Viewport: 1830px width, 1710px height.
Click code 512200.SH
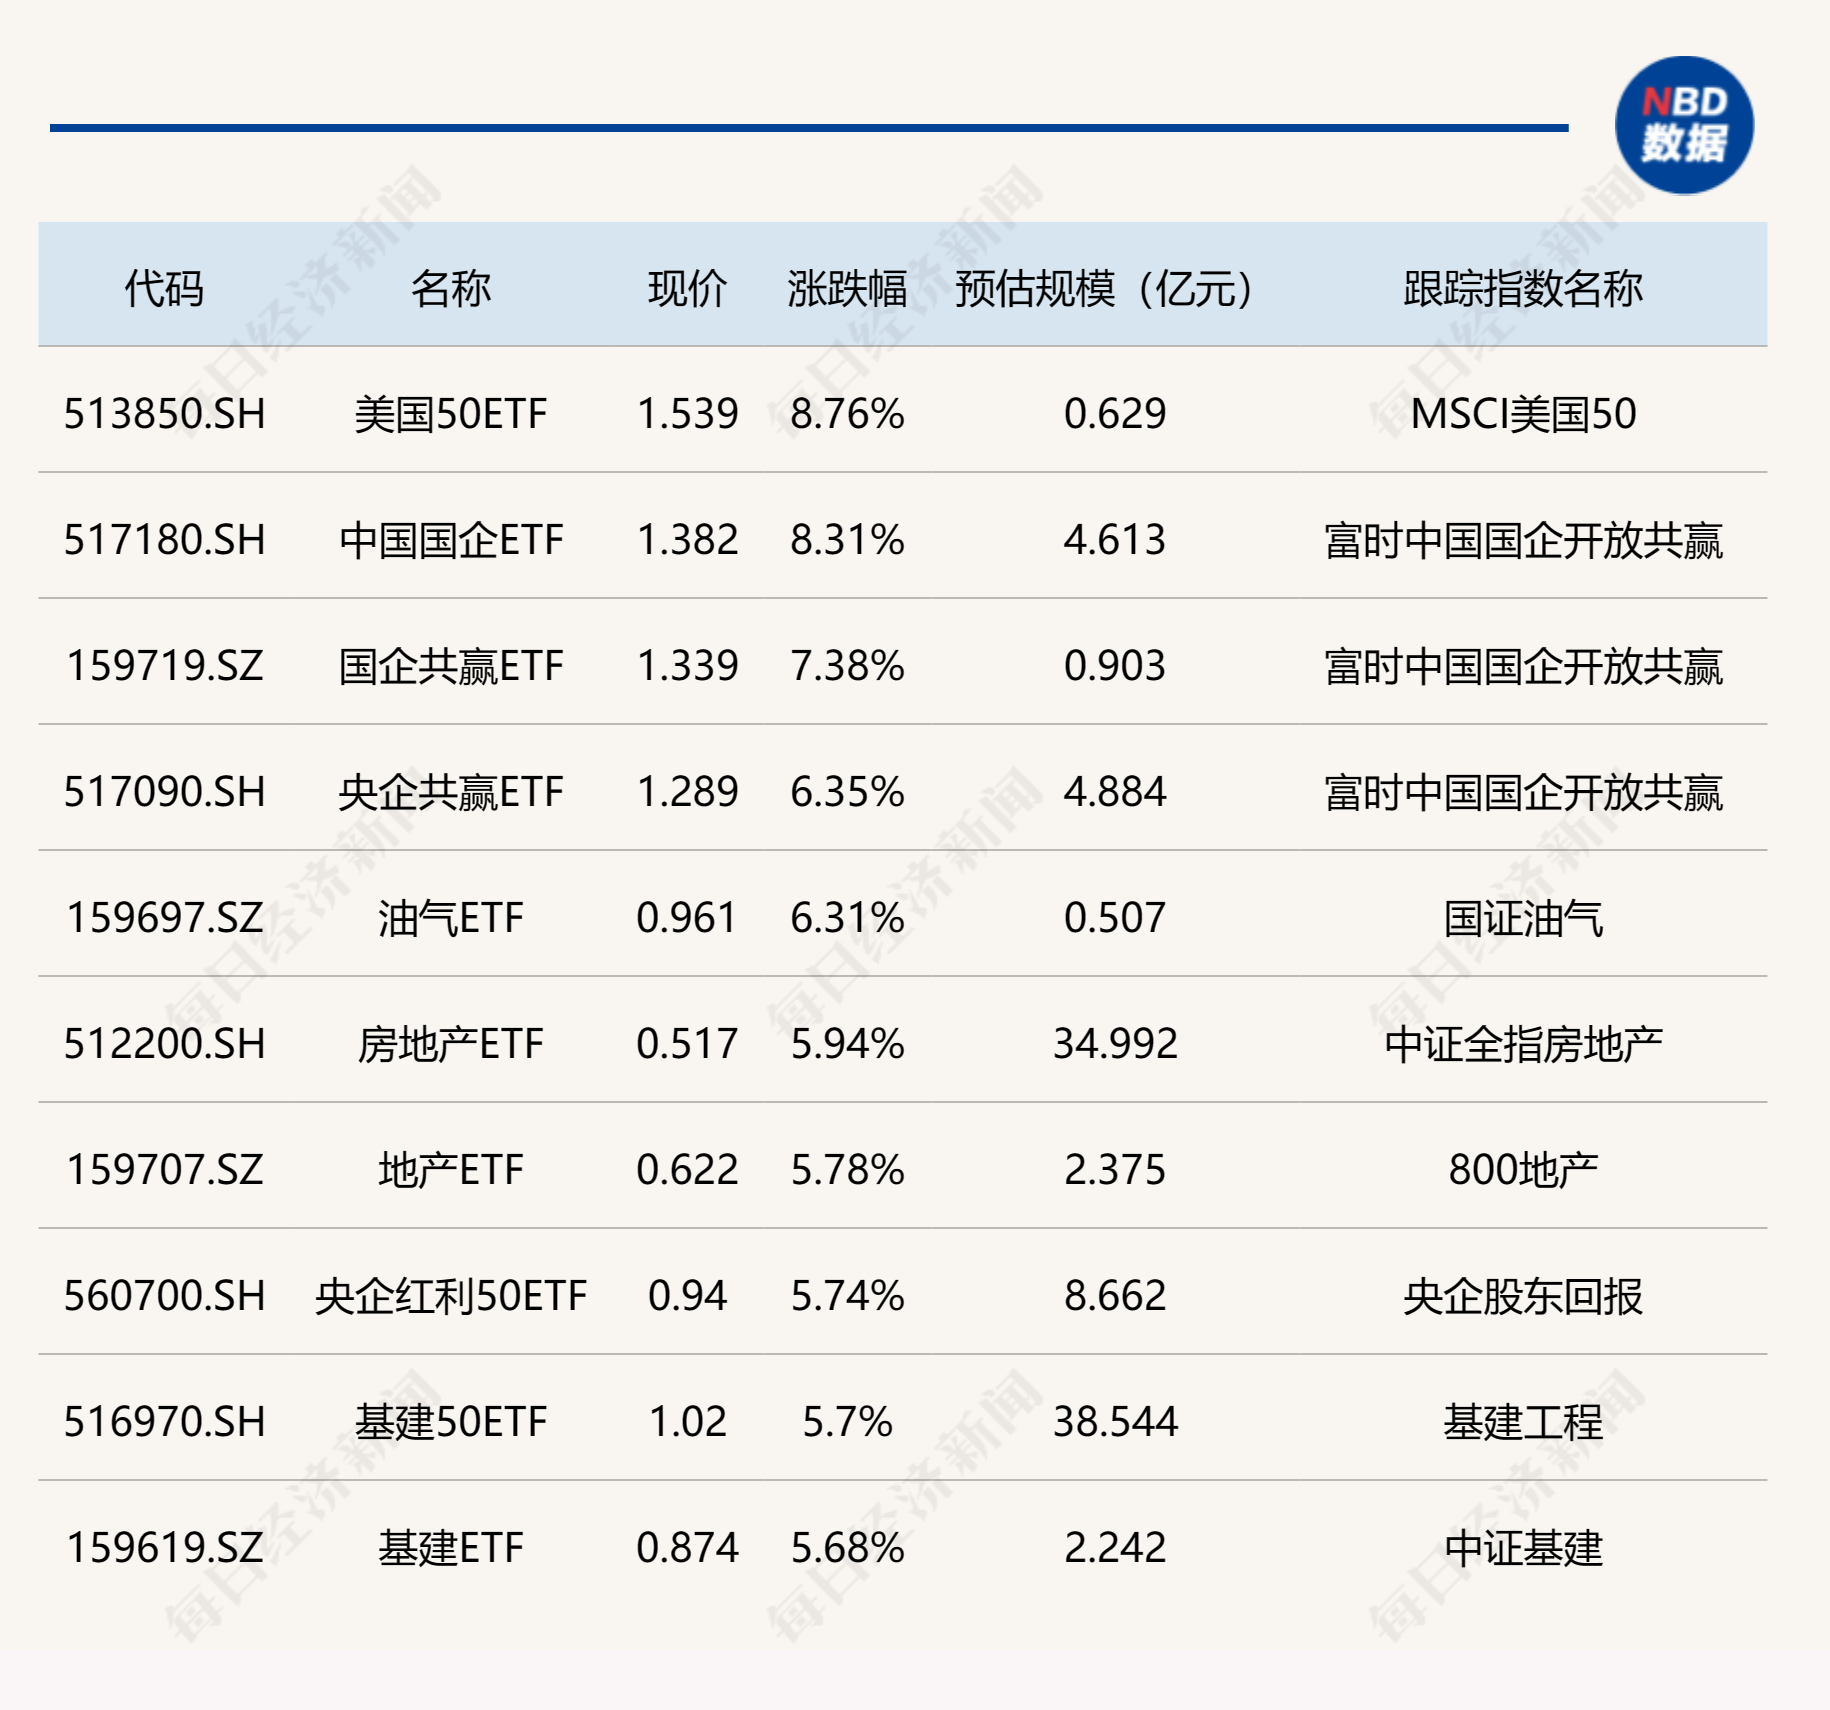coord(165,1044)
